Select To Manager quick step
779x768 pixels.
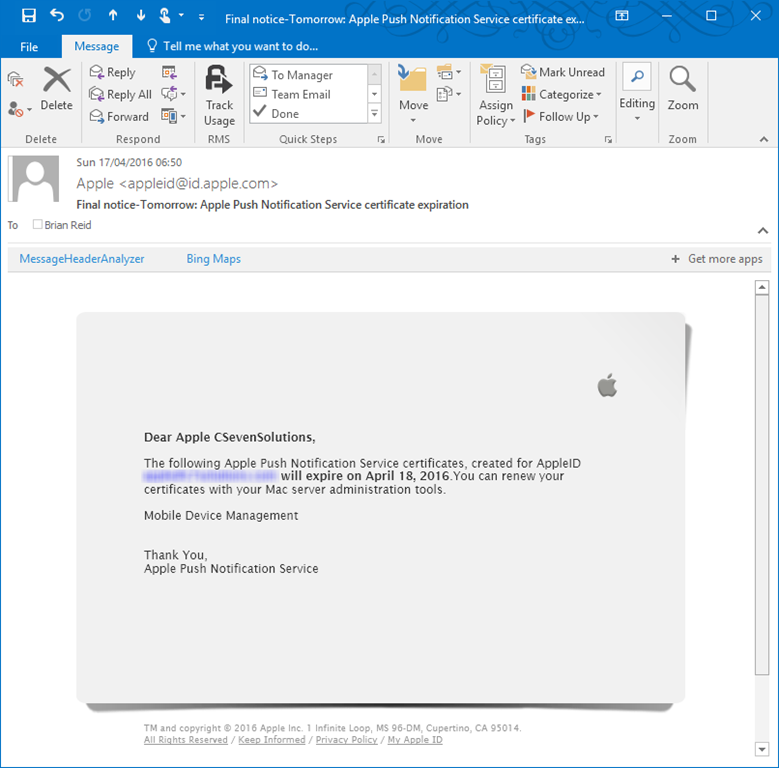click(309, 75)
